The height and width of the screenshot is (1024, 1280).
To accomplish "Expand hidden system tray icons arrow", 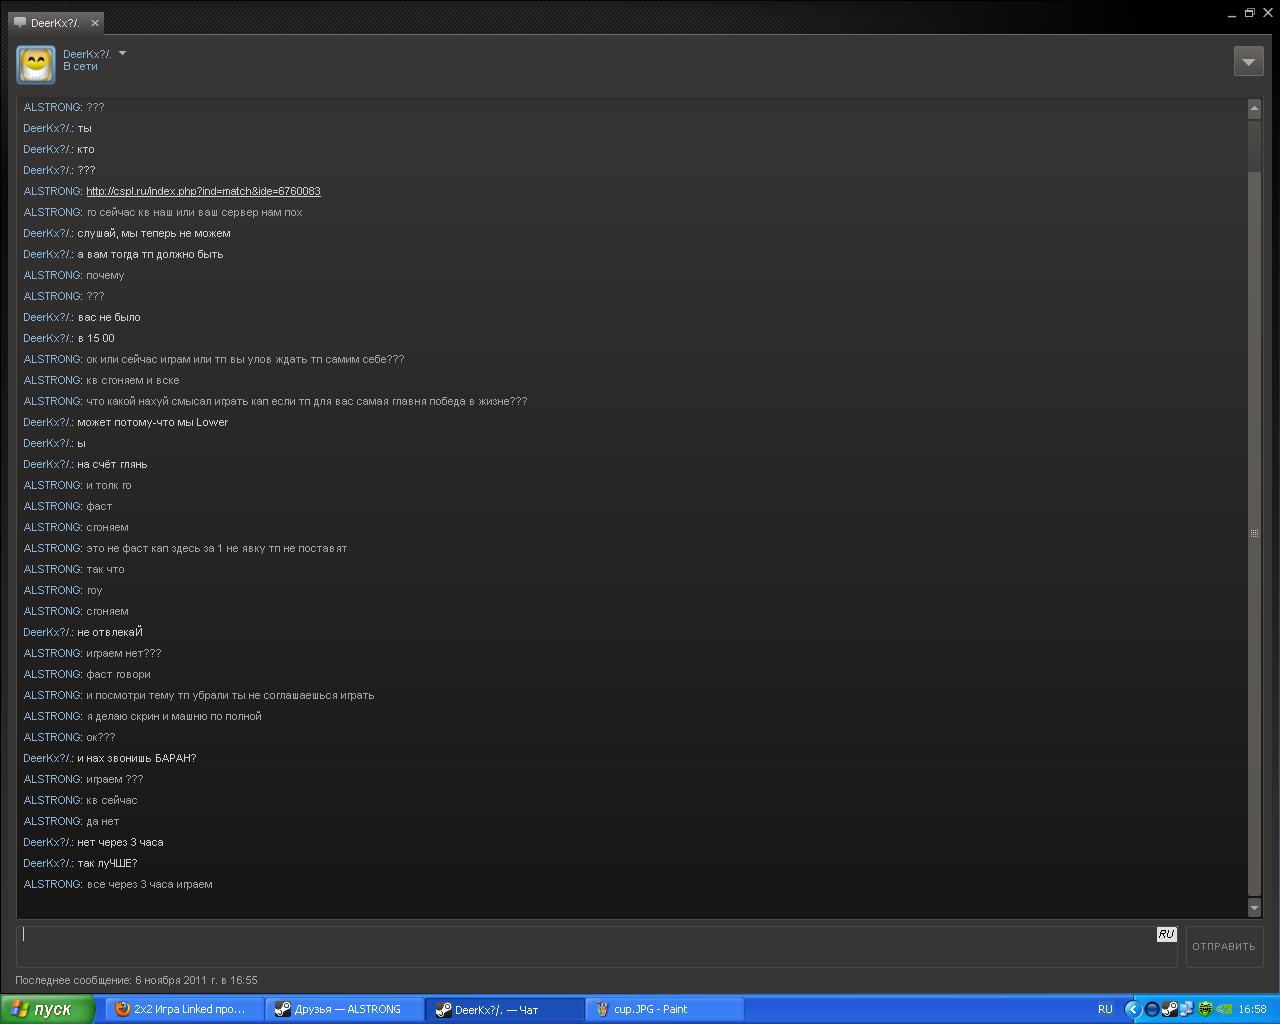I will [1132, 1009].
